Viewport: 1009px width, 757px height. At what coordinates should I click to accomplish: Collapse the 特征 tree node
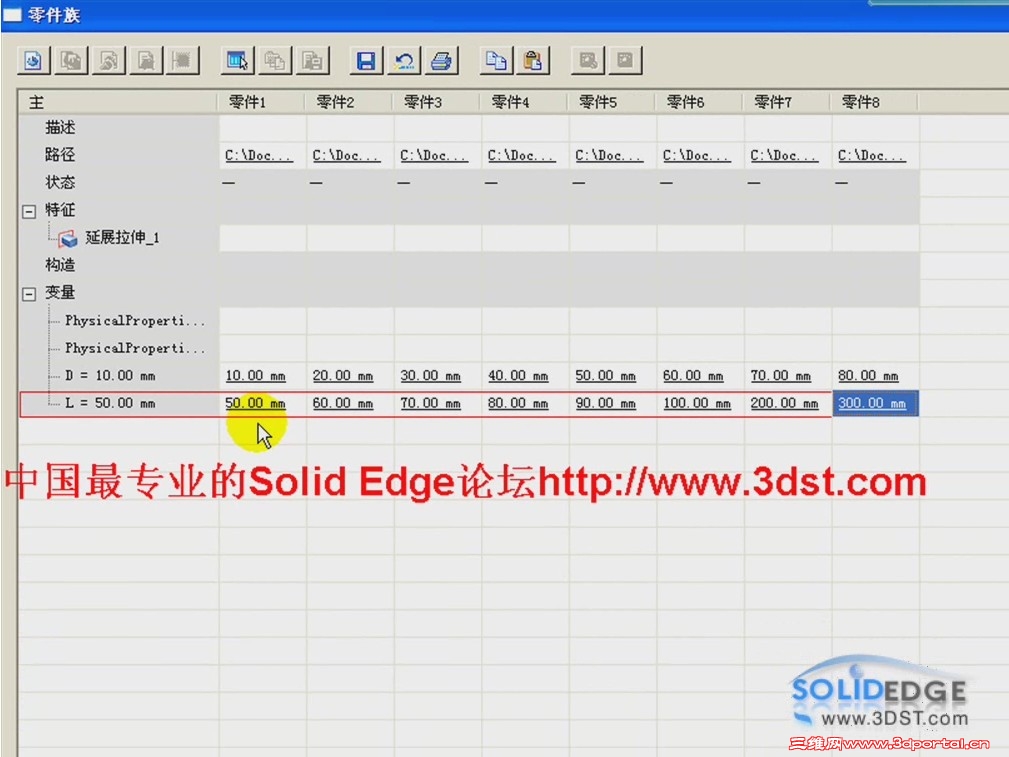click(28, 211)
